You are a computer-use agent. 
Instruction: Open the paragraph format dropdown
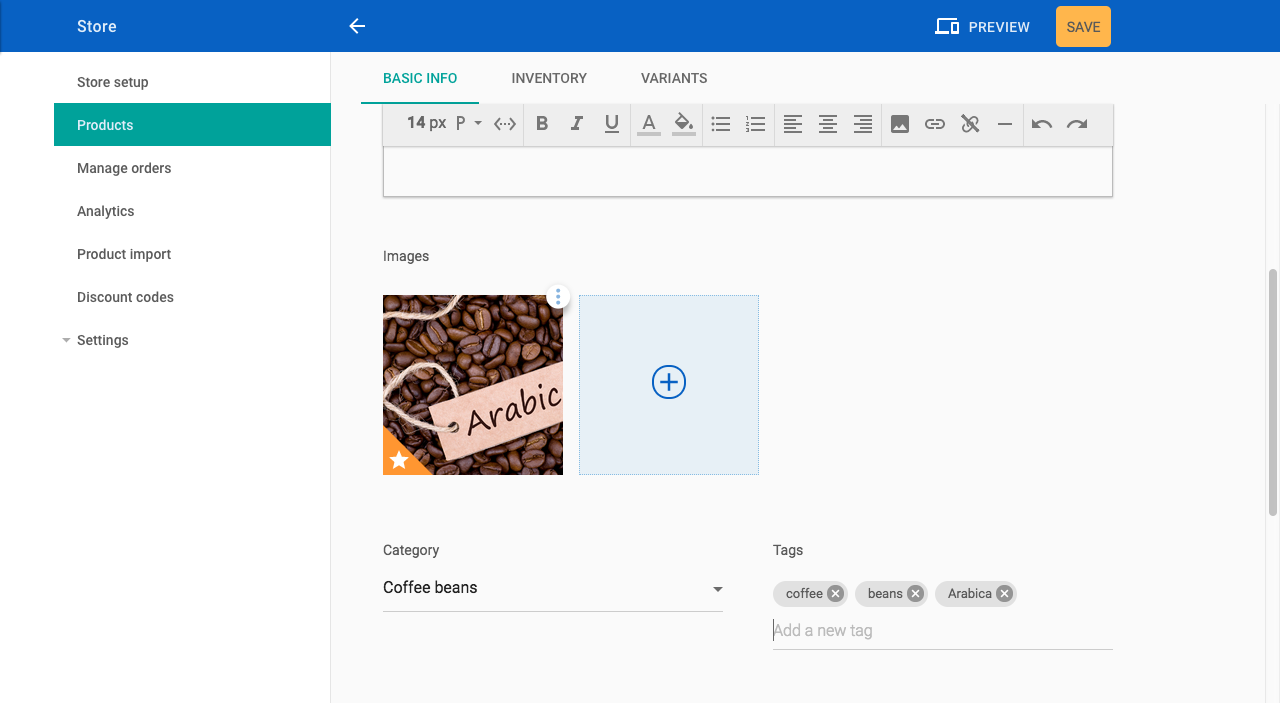469,123
